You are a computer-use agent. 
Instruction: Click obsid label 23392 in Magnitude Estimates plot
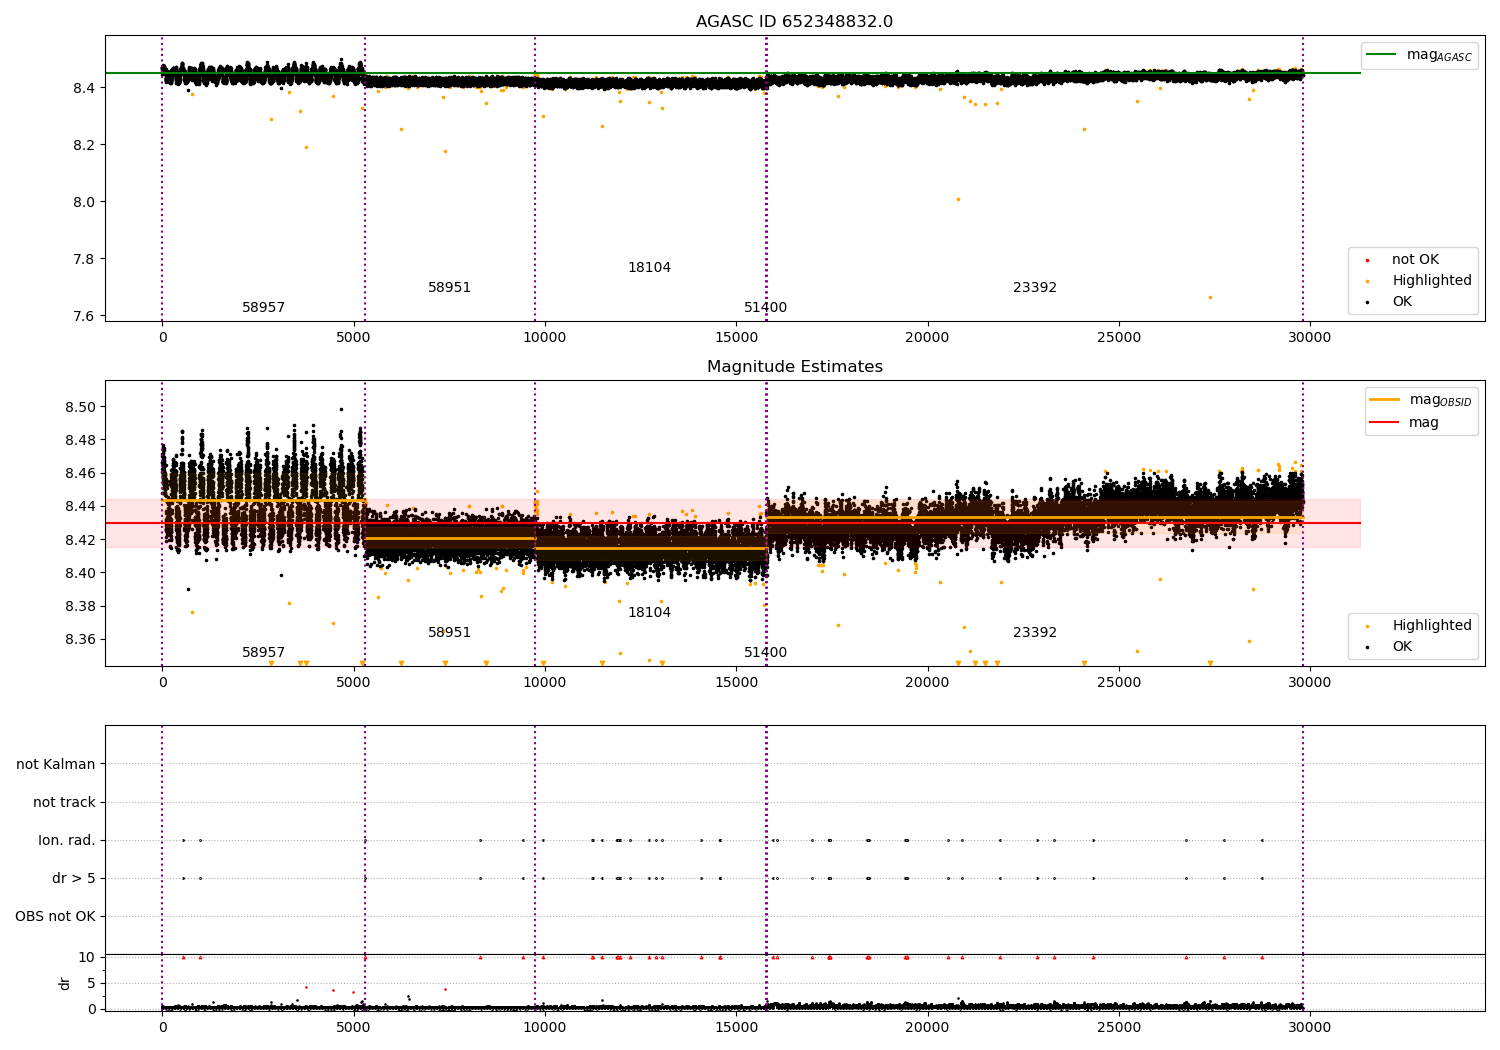tap(1035, 633)
